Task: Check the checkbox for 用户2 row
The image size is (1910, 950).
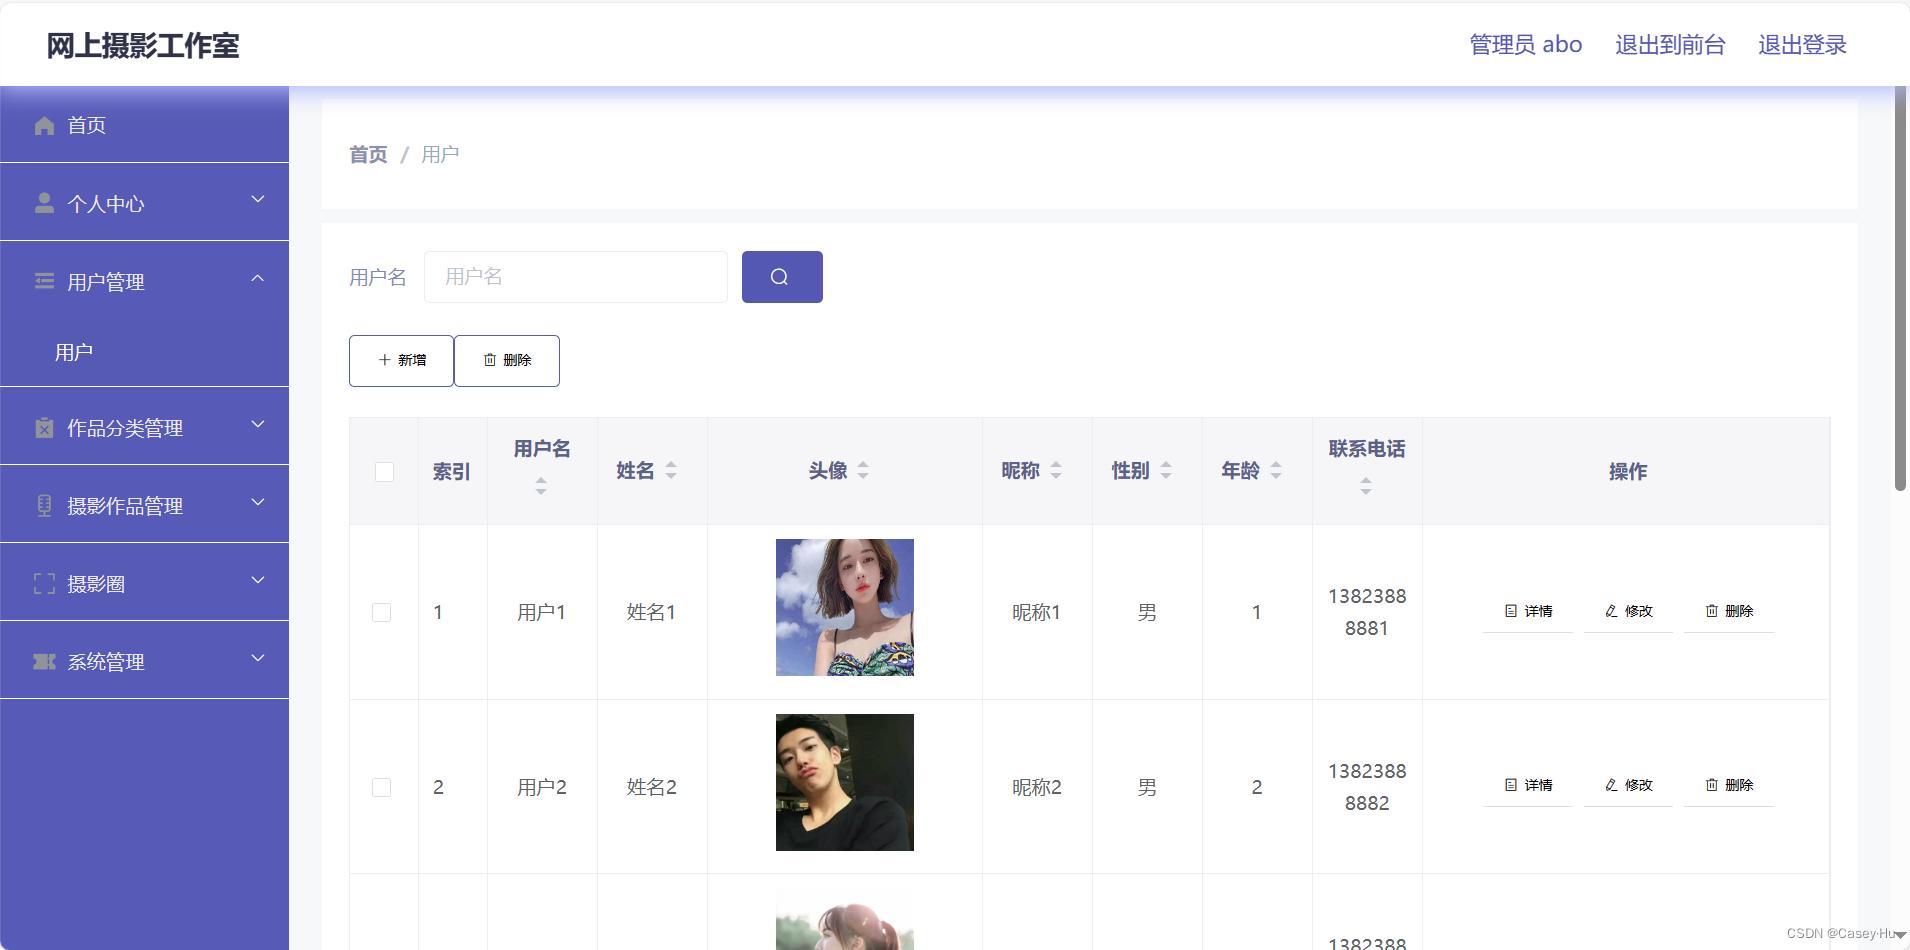Action: pyautogui.click(x=381, y=787)
